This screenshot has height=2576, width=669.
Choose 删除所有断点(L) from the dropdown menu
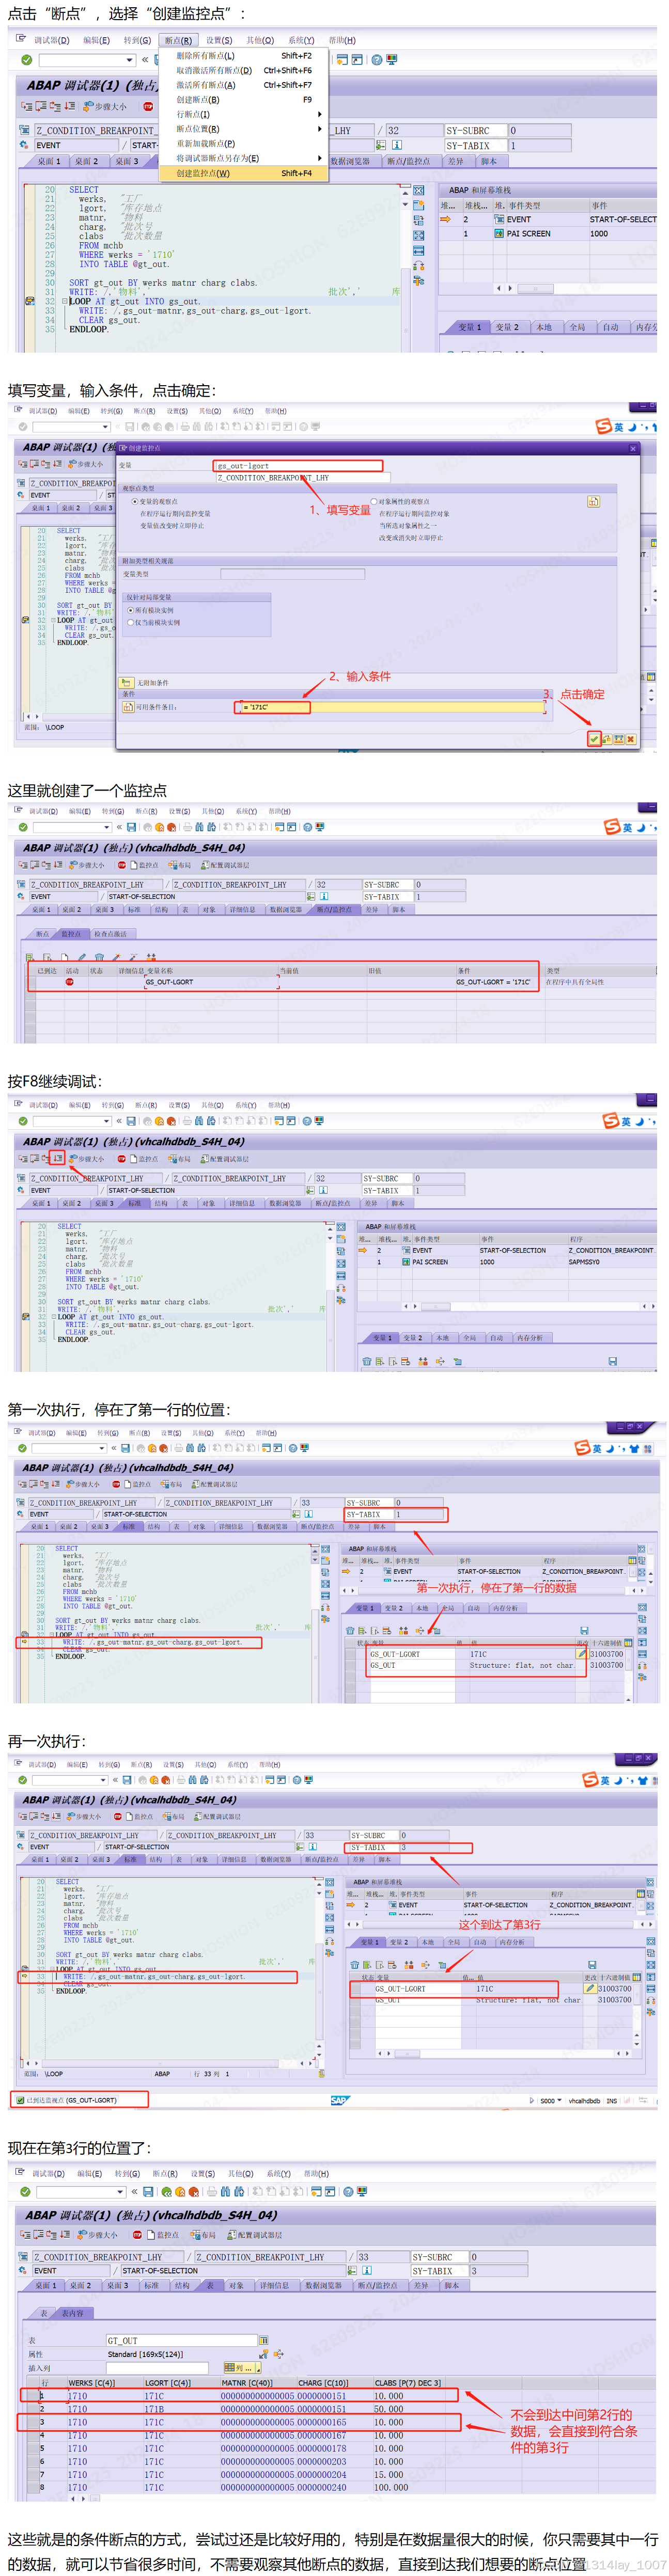click(x=244, y=56)
